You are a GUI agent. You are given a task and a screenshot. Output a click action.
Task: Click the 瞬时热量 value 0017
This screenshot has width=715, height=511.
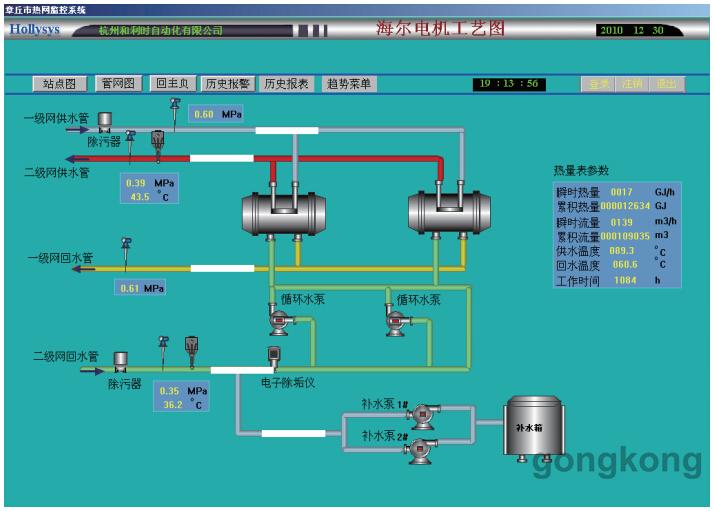(621, 192)
